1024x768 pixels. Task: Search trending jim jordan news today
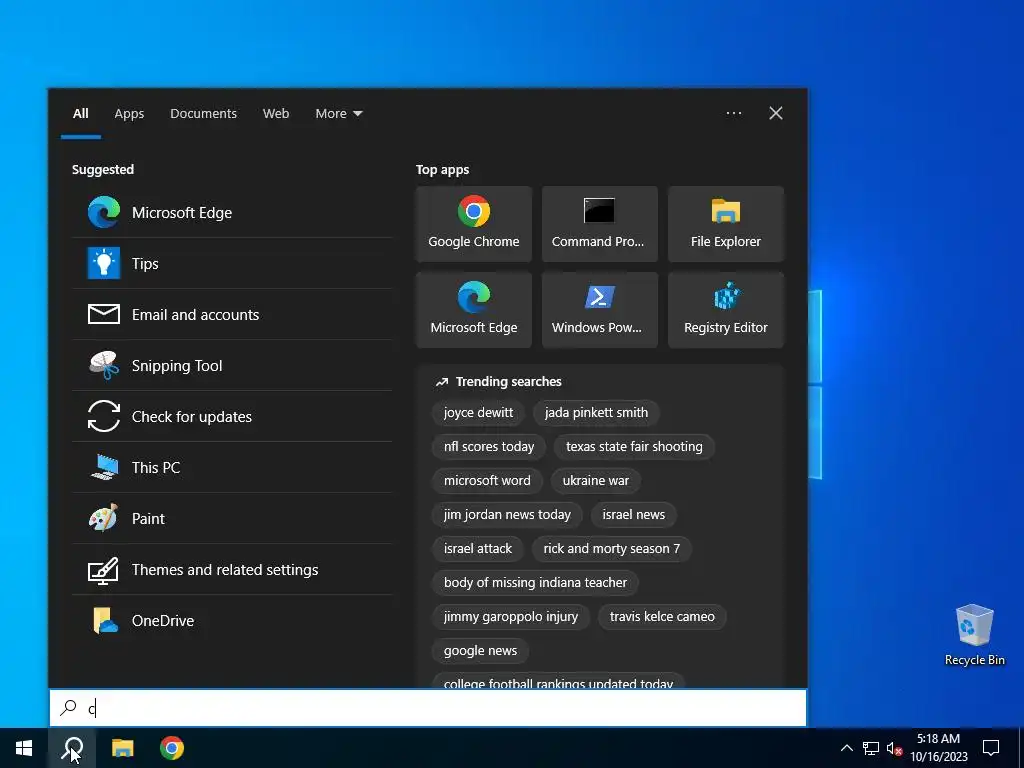tap(507, 515)
